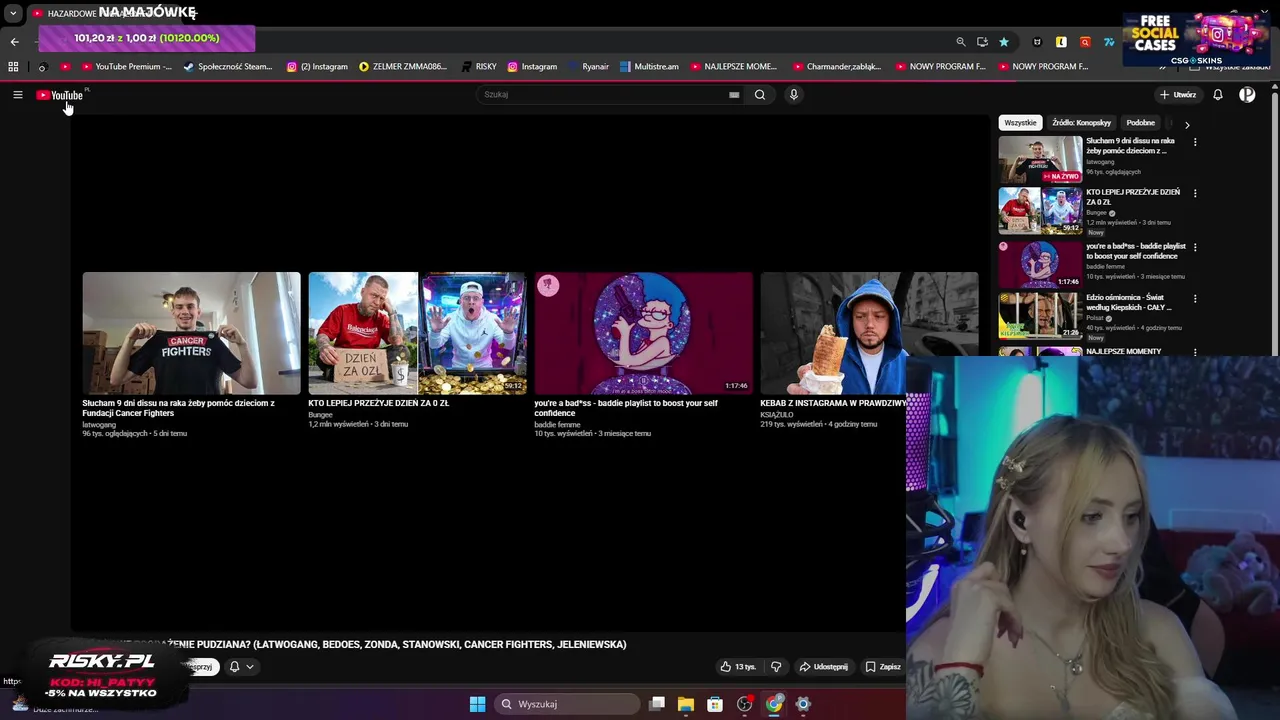Open title 'KEBAB Z INSTAGRAMA W PRAWDZIWY'

click(x=833, y=404)
